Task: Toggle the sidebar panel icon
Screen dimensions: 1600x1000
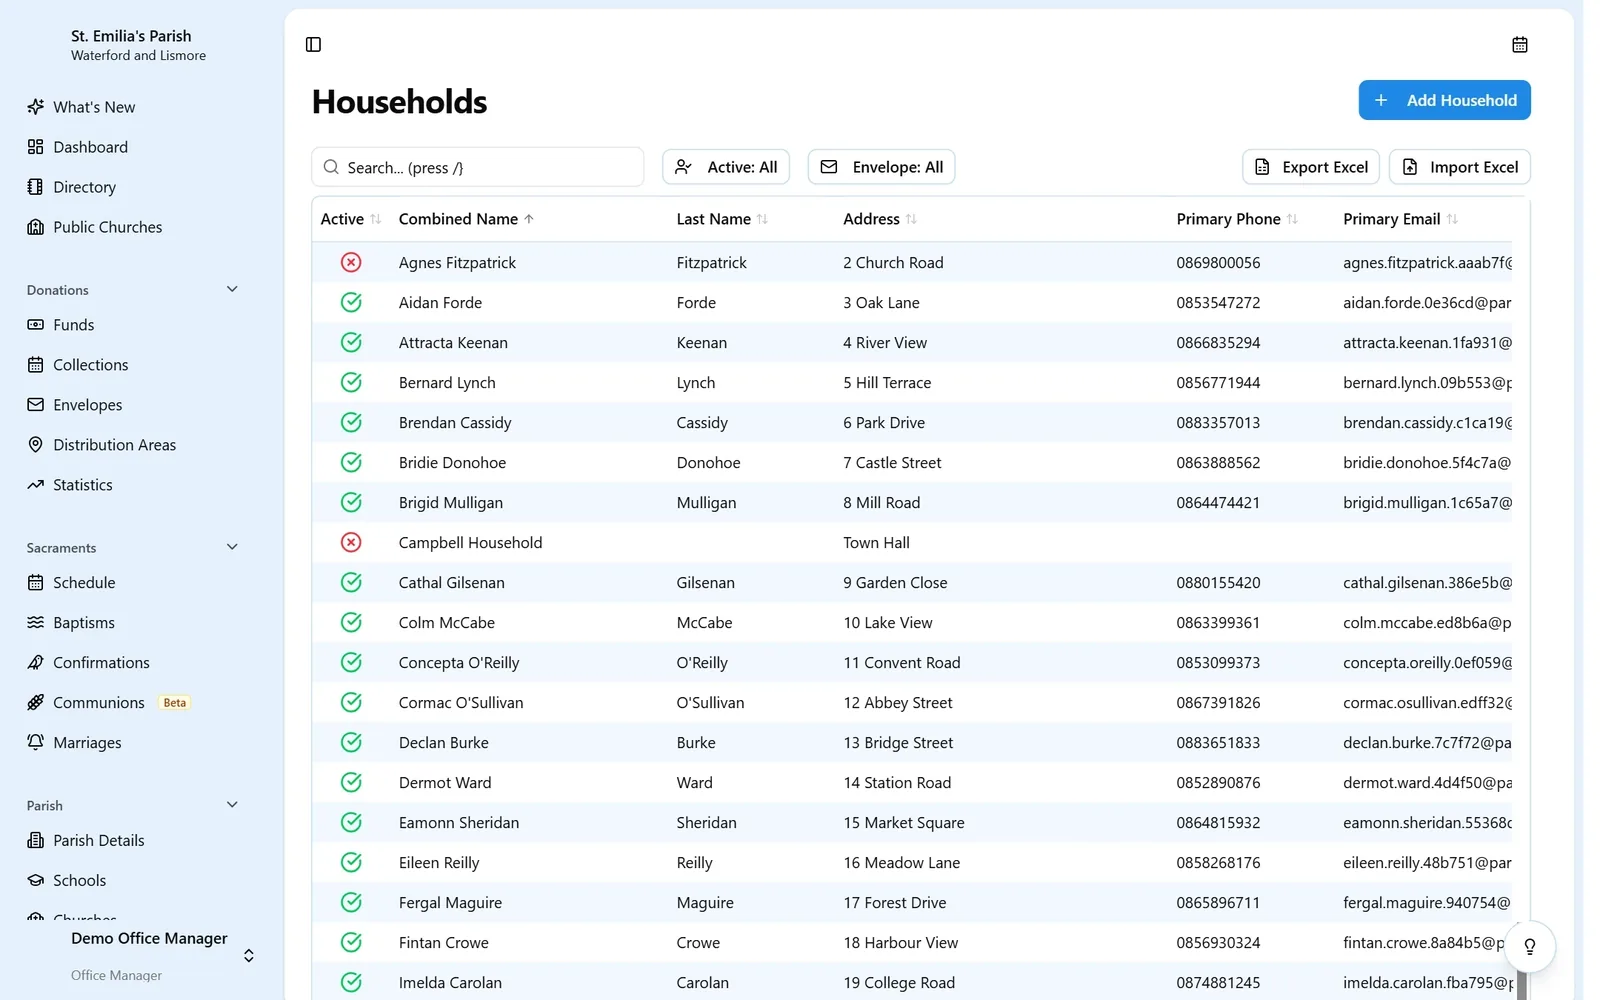Action: 313,44
